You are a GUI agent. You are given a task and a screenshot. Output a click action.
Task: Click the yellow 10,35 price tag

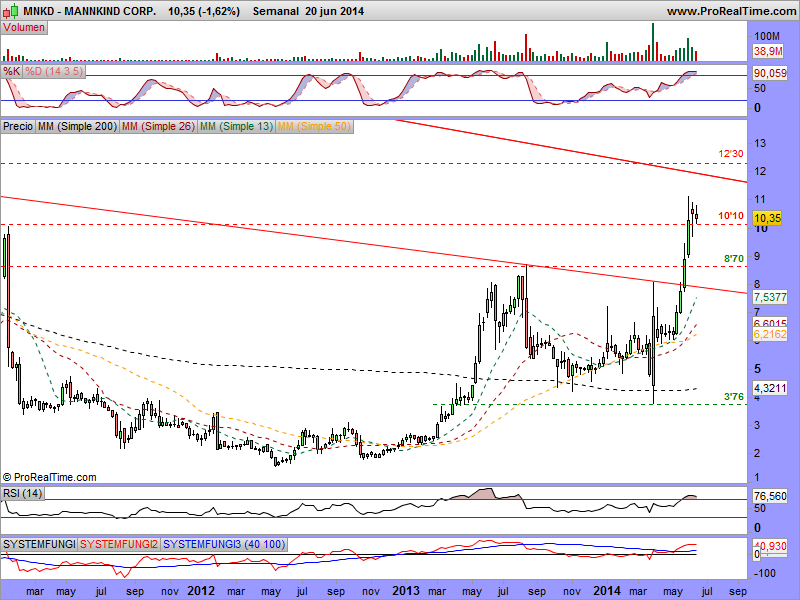[767, 218]
